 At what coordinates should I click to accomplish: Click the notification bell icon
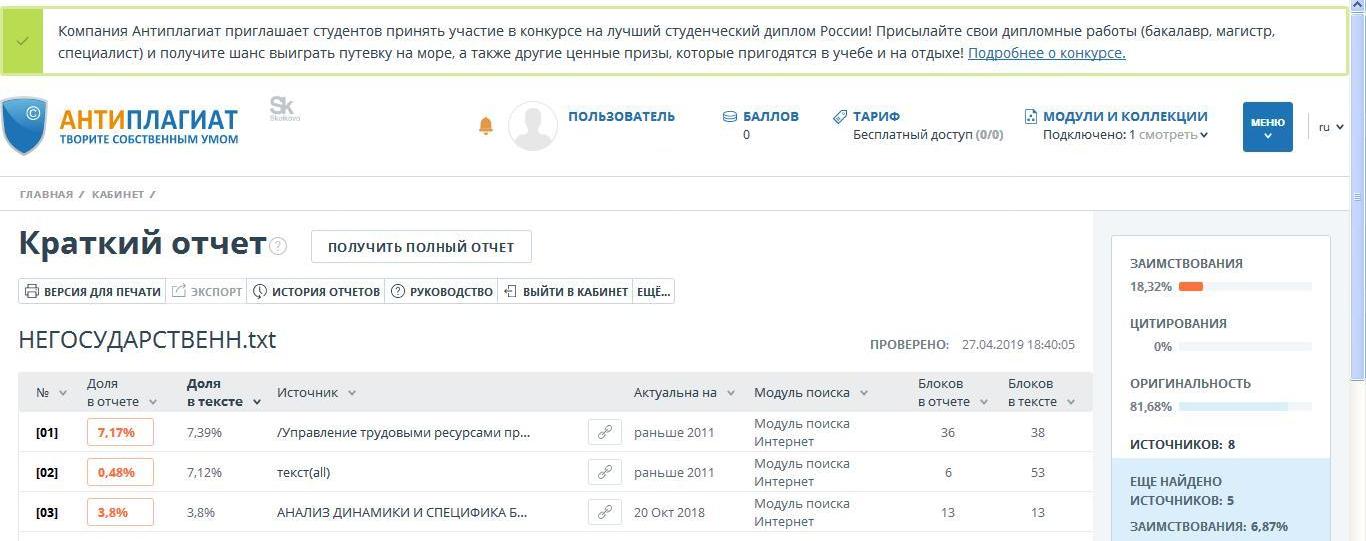point(486,125)
